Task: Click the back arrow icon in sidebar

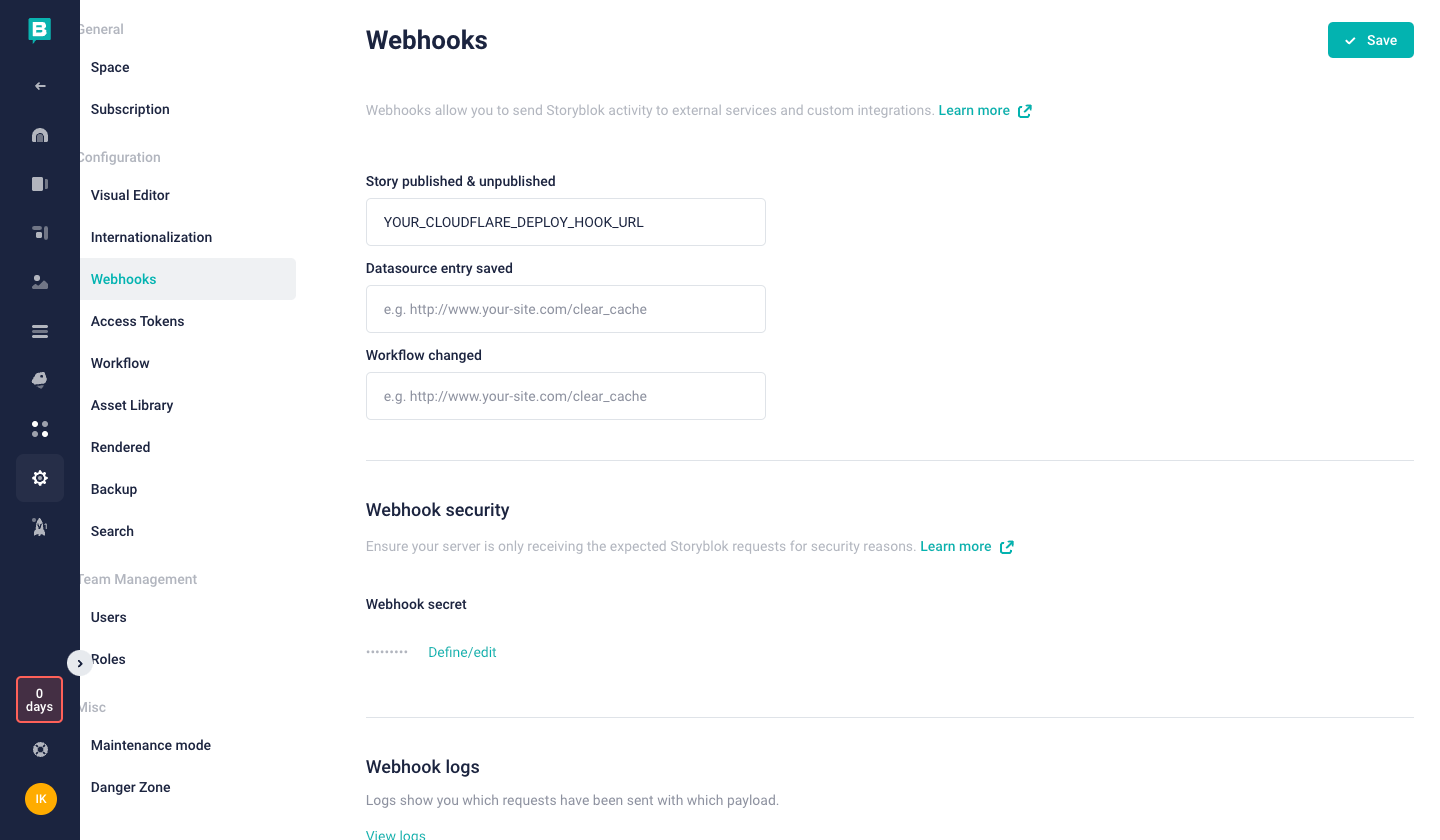Action: [40, 86]
